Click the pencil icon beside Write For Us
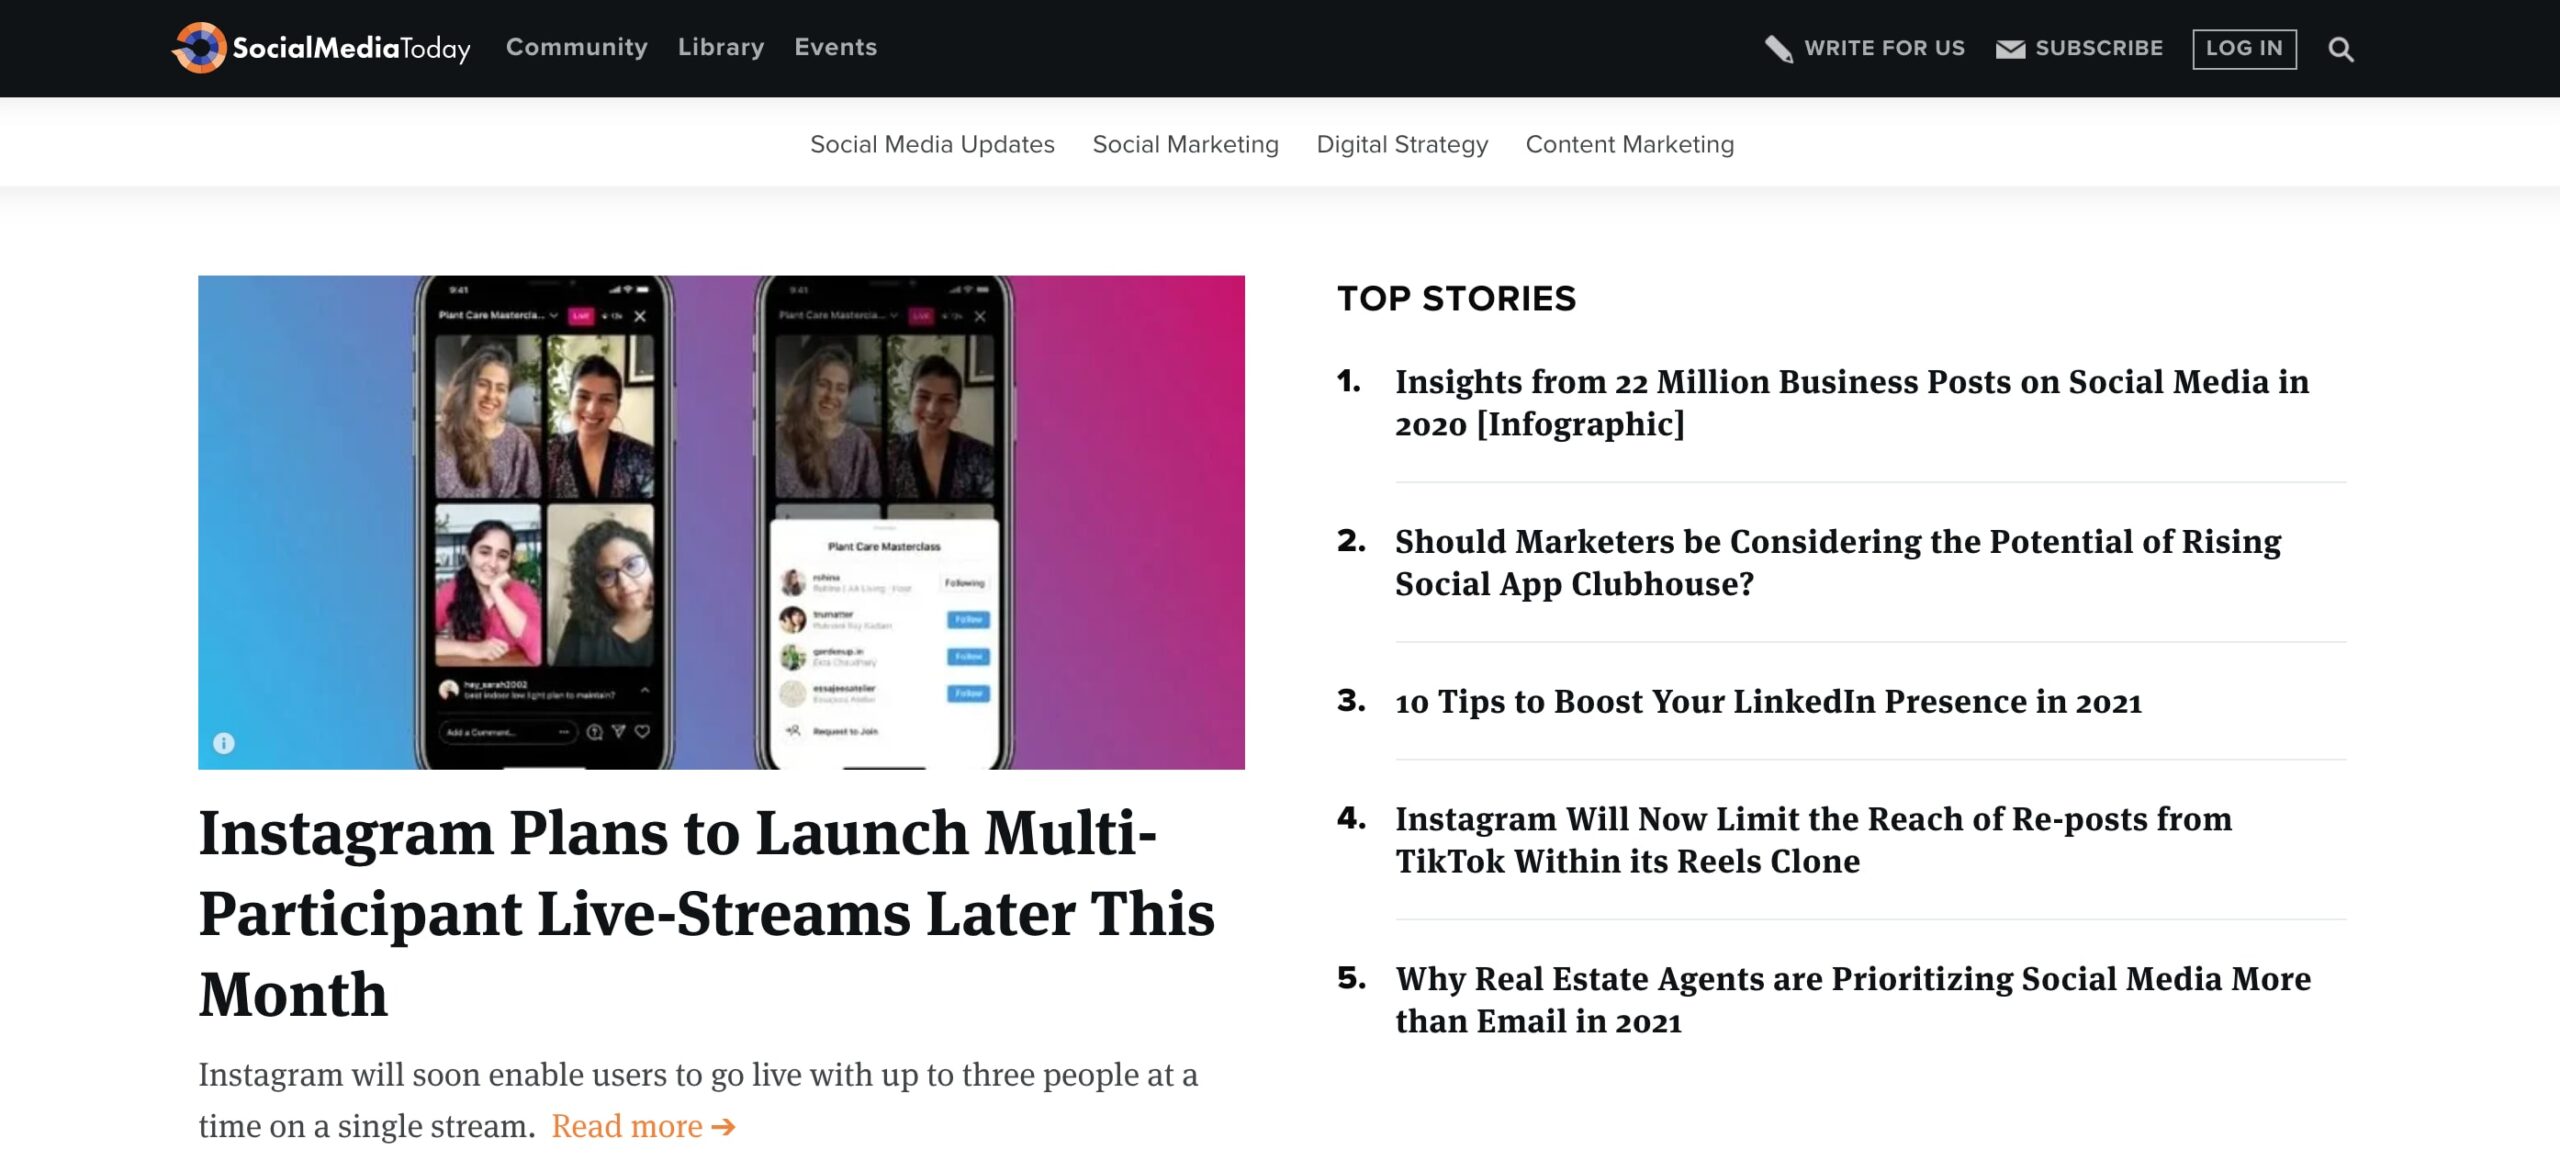 (1778, 48)
